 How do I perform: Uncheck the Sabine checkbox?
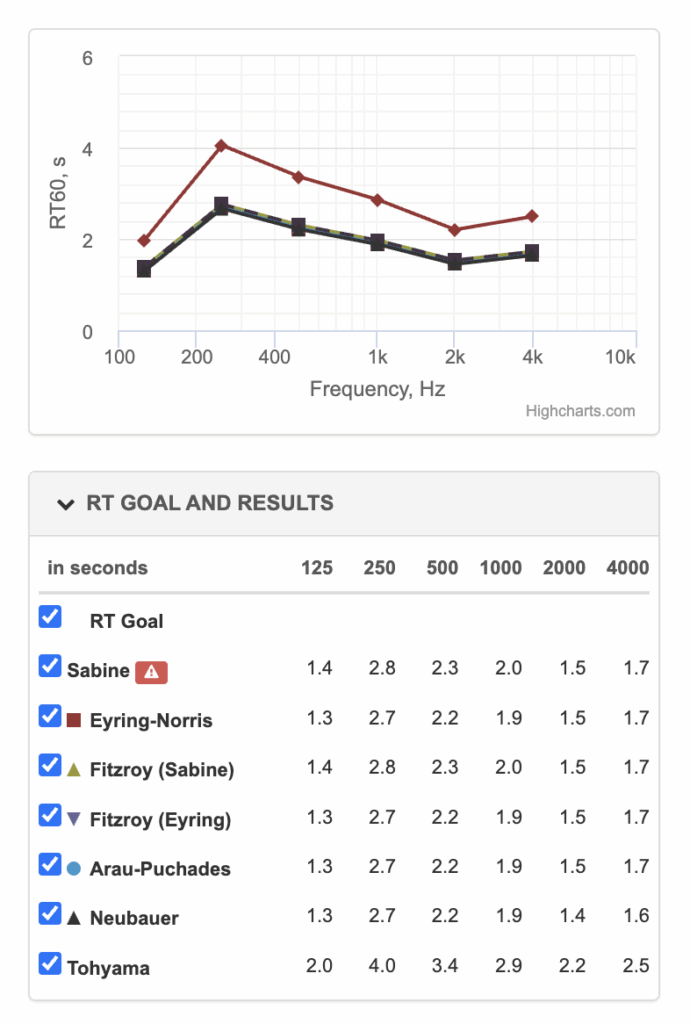tap(50, 666)
